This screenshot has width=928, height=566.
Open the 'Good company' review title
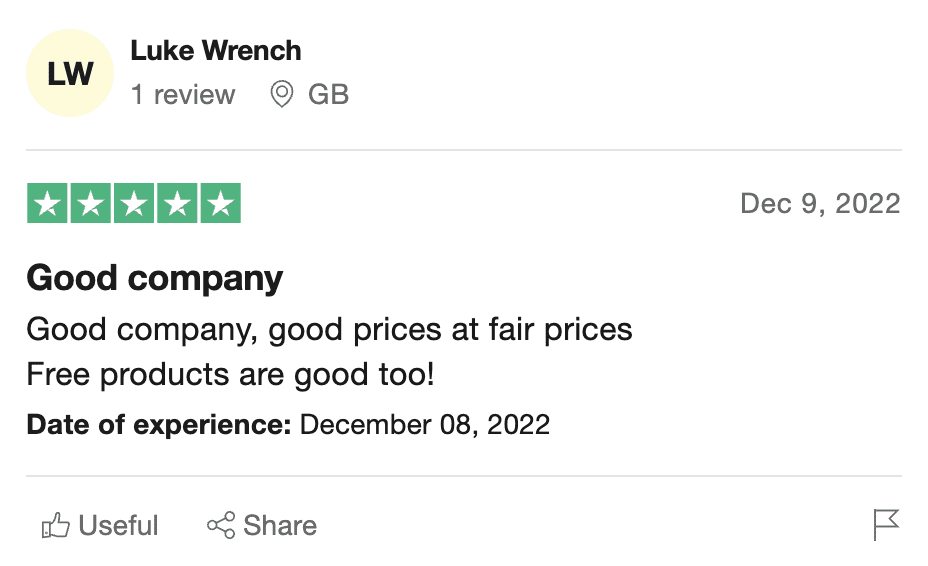click(155, 278)
